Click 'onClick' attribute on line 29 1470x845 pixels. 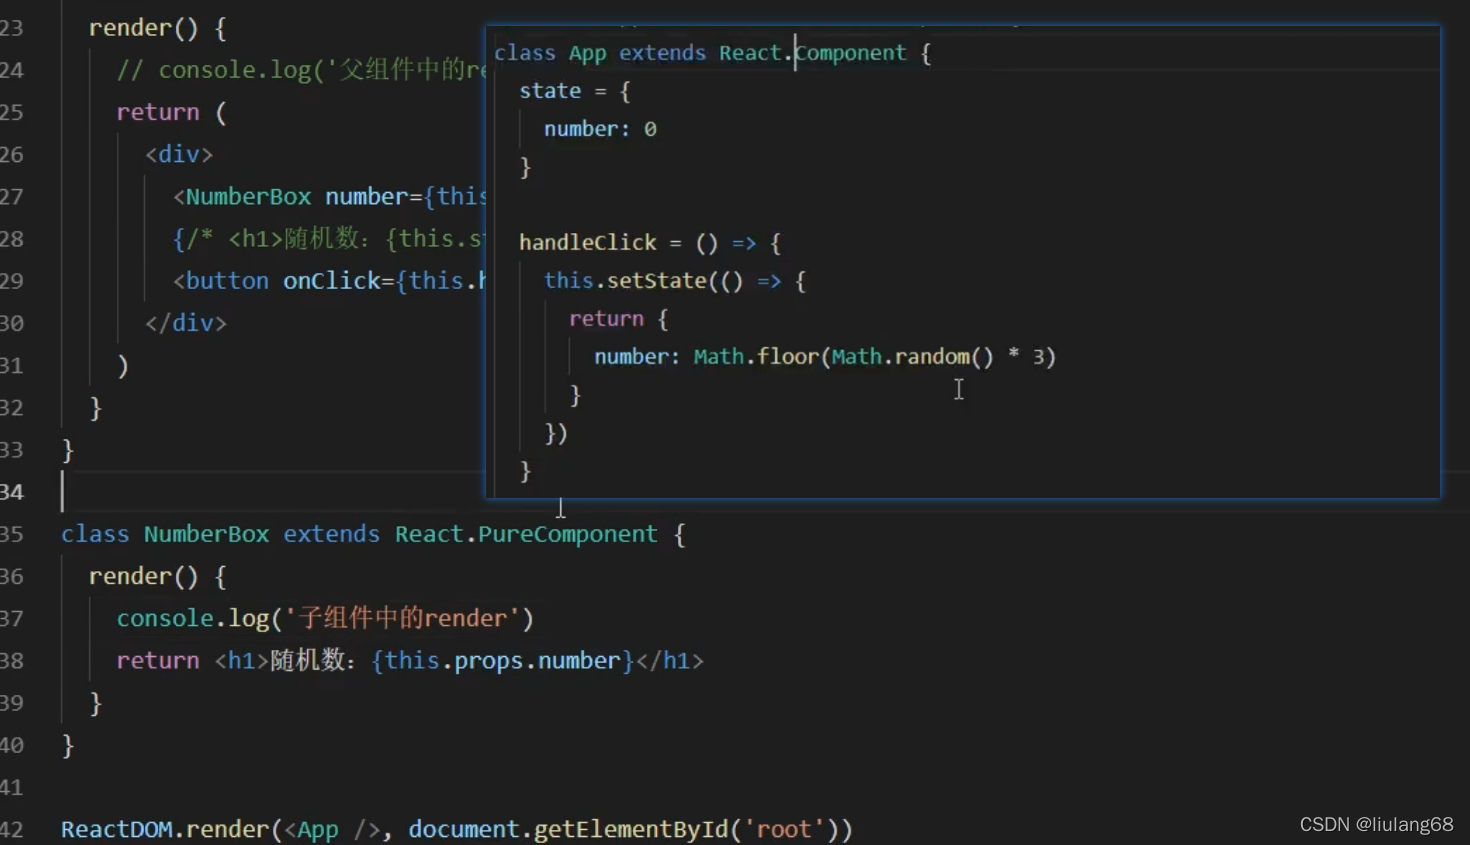(x=332, y=281)
